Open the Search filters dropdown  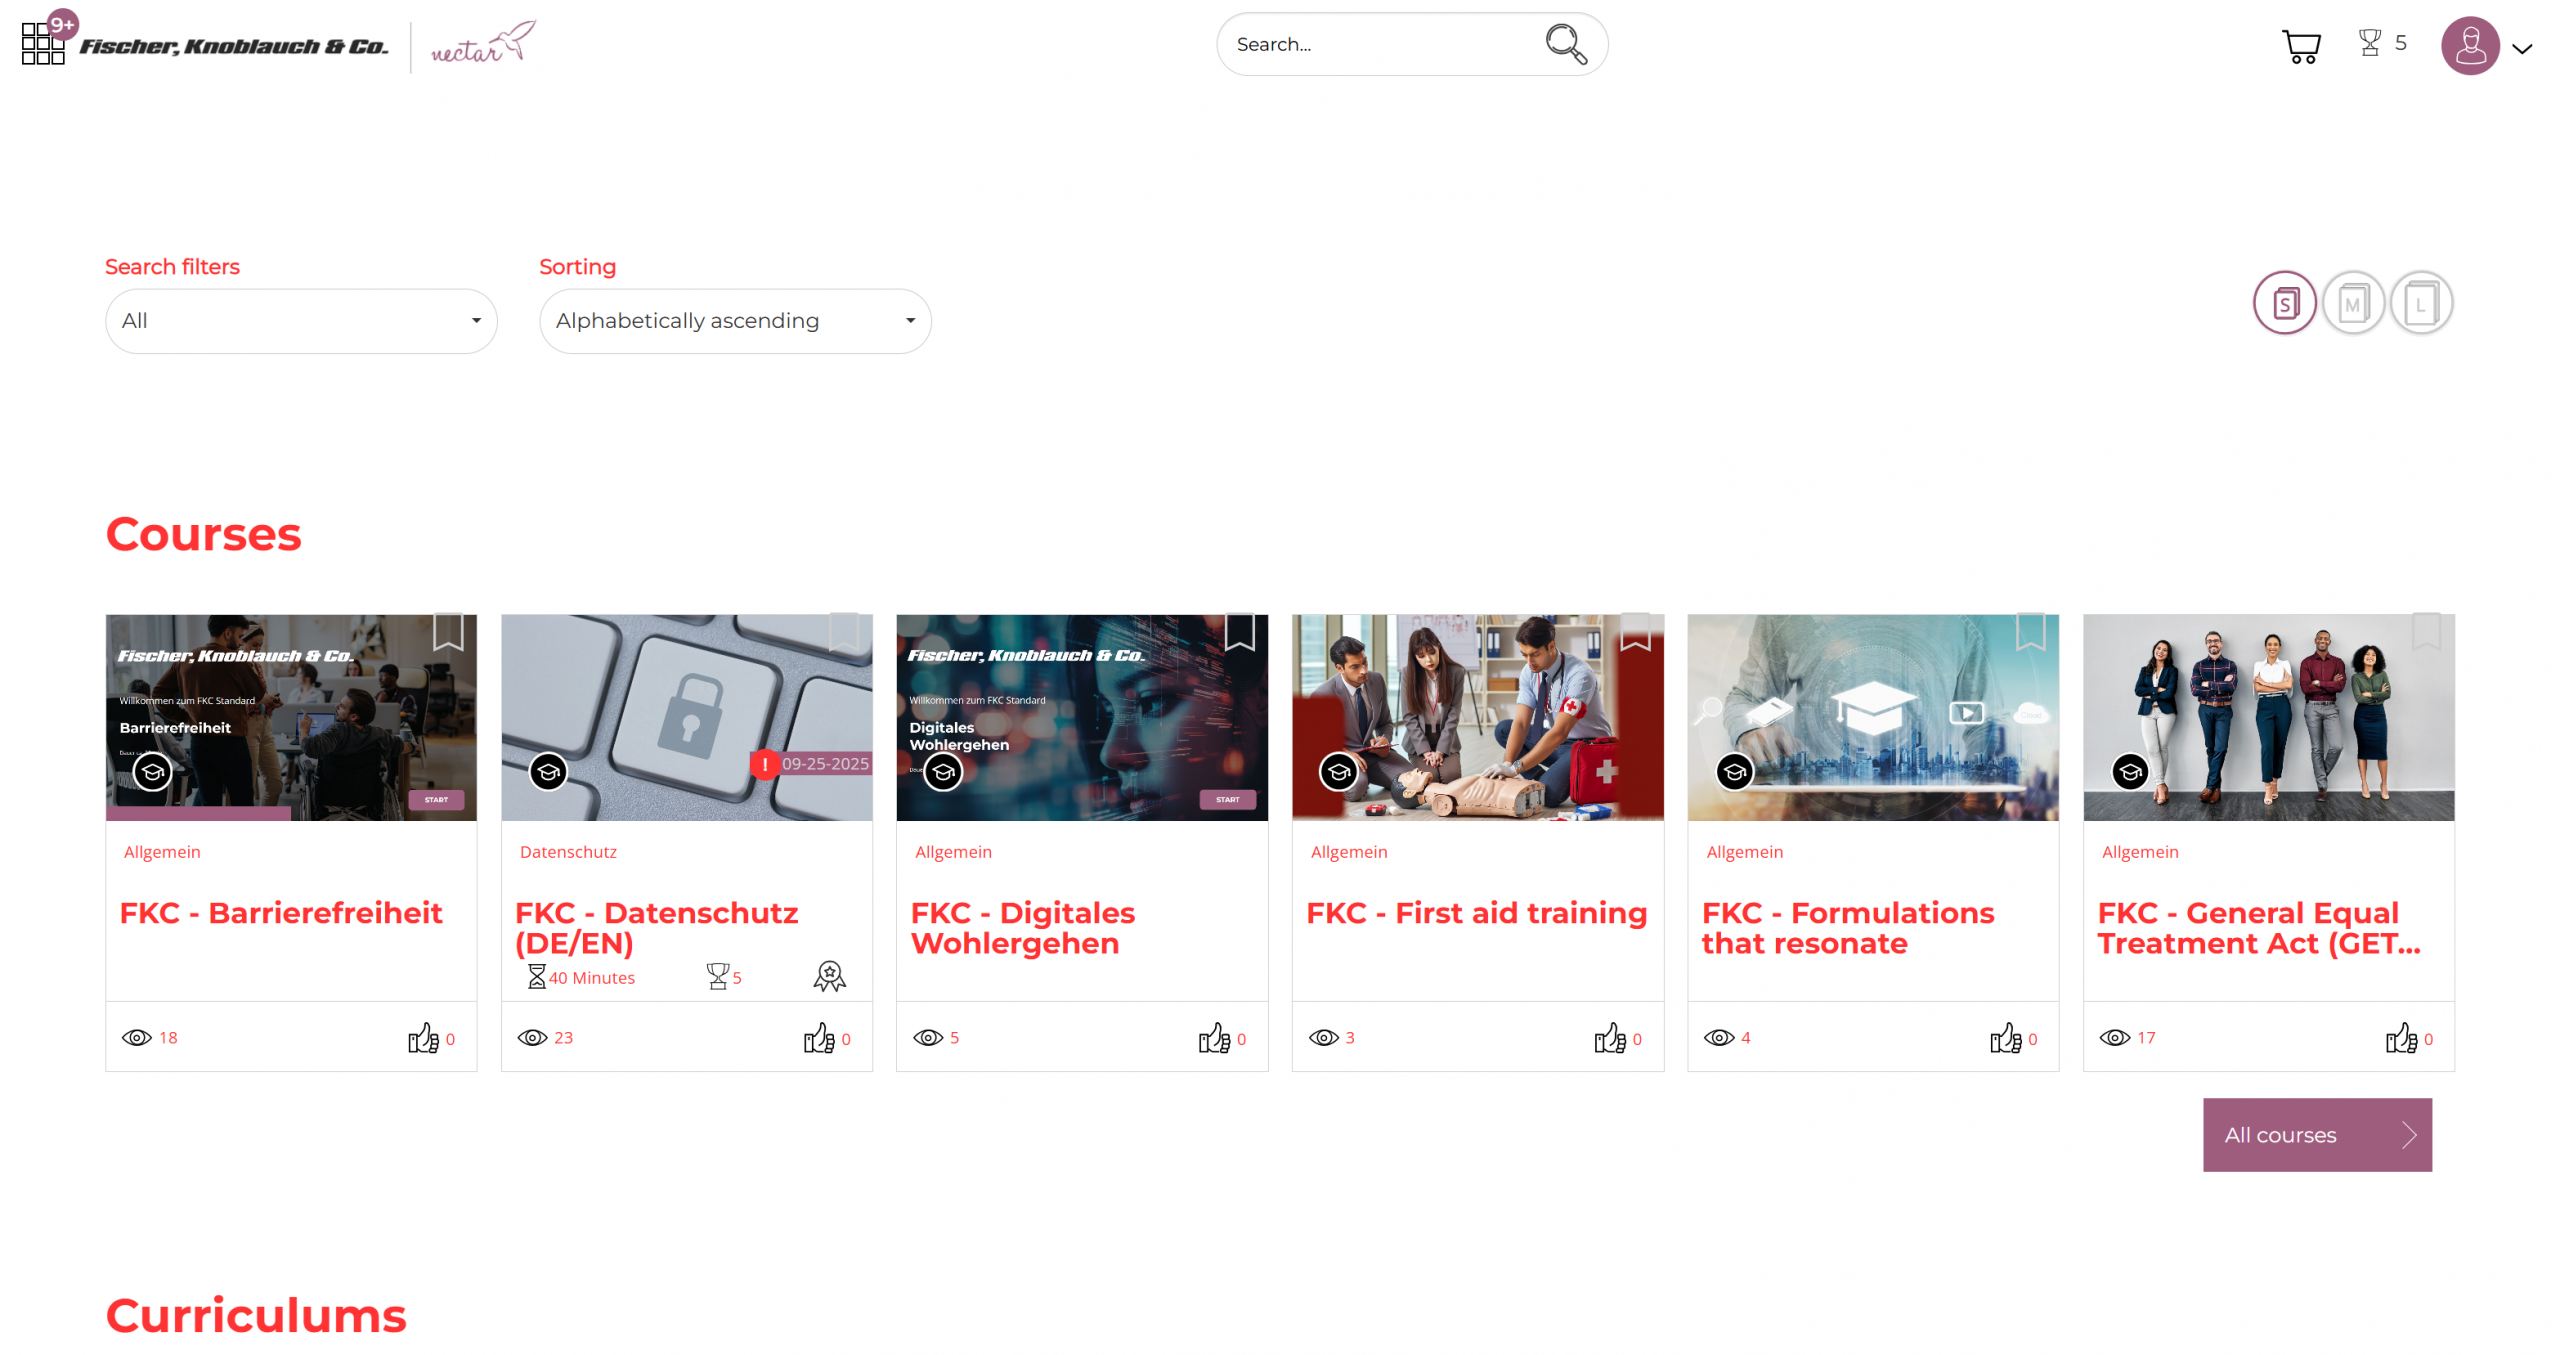click(301, 321)
